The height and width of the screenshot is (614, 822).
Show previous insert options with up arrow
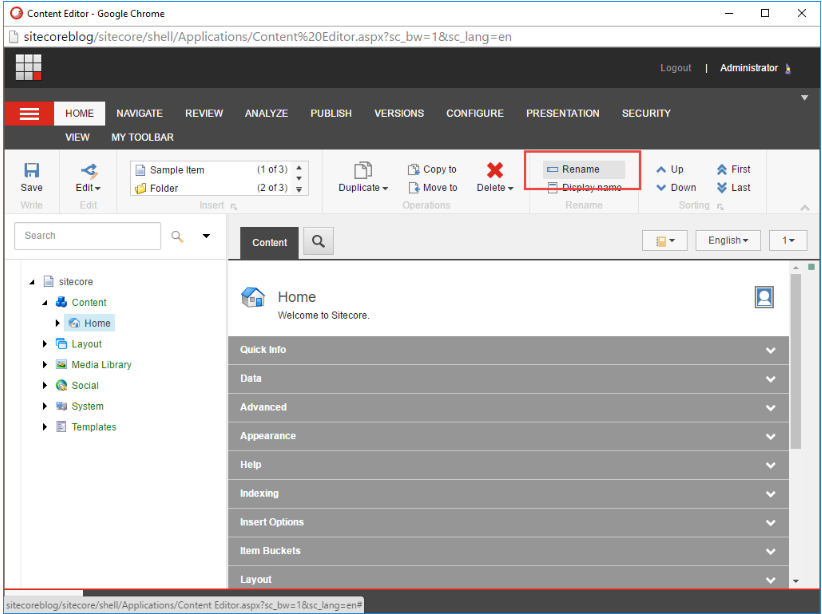point(299,168)
